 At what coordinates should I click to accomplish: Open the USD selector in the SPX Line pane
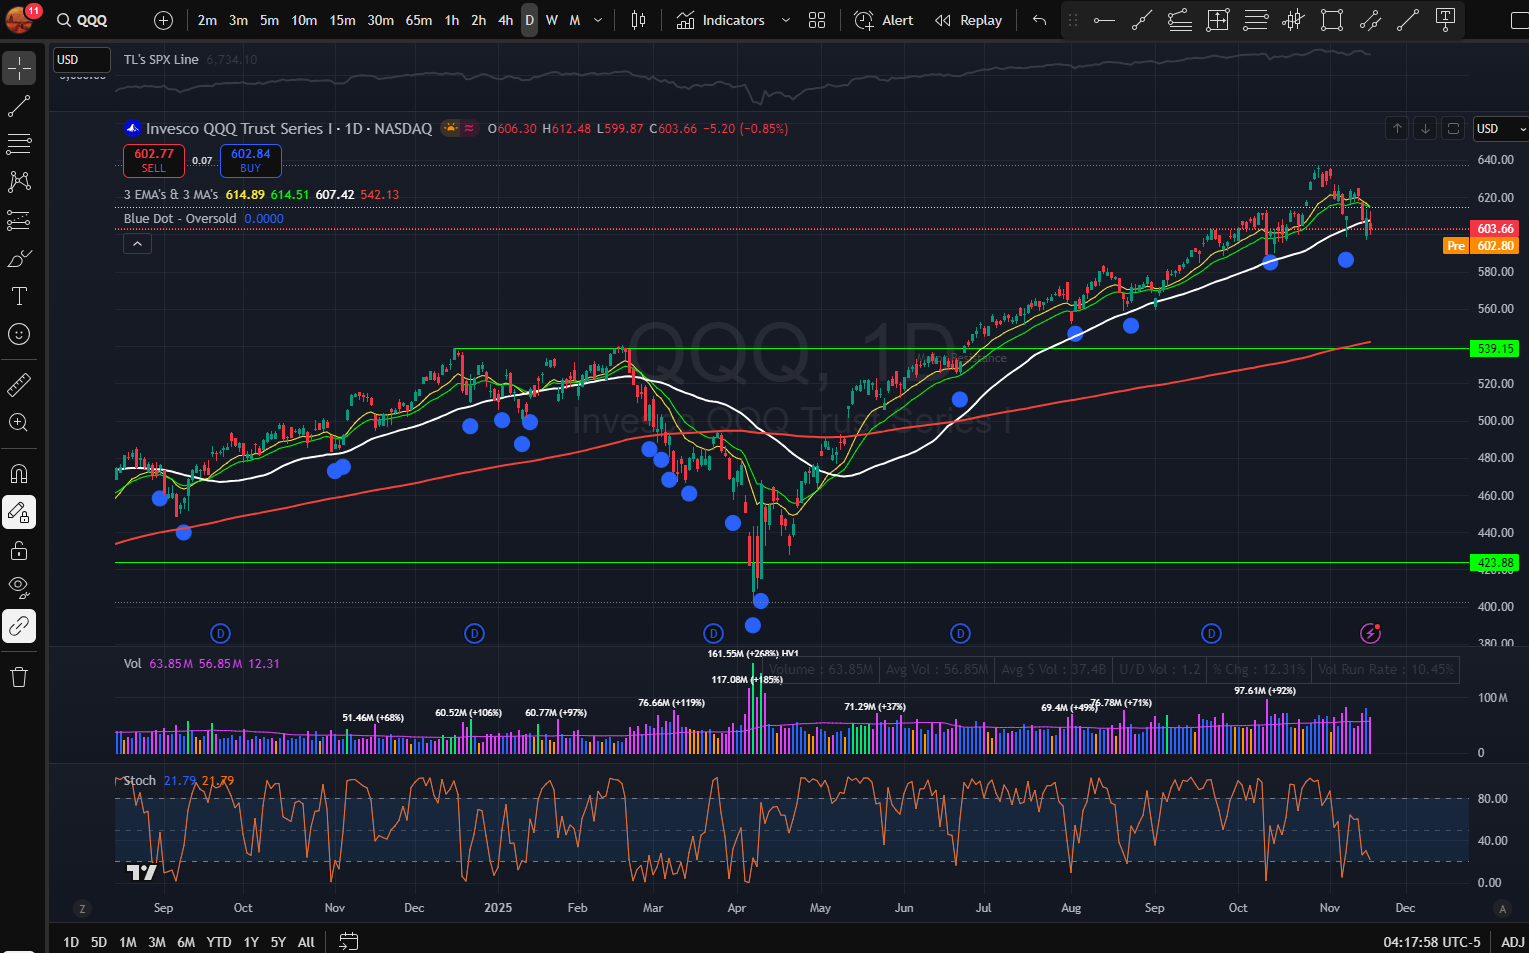[x=82, y=60]
